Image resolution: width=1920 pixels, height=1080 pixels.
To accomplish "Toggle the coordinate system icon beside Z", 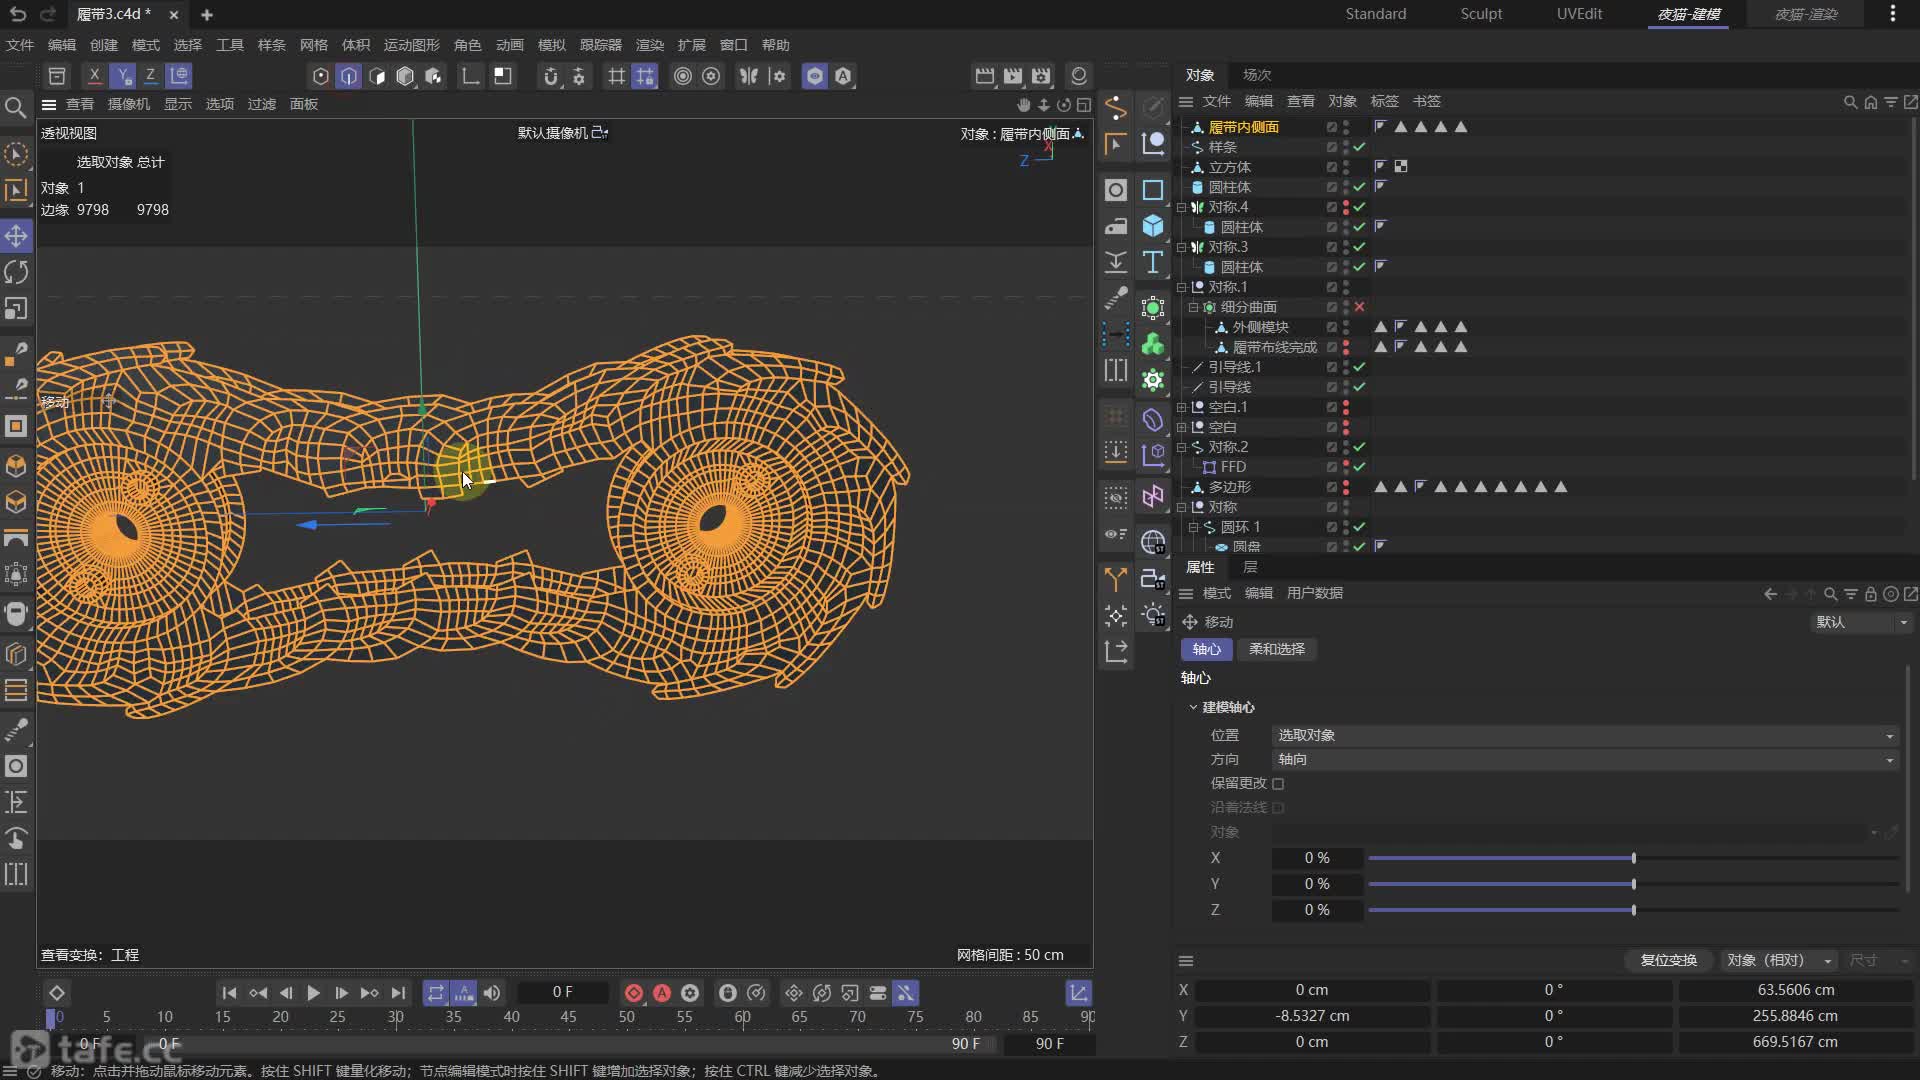I will point(179,75).
